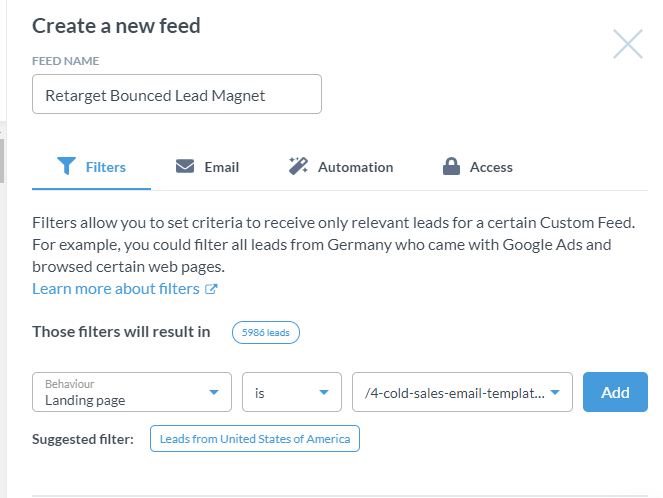Image resolution: width=663 pixels, height=498 pixels.
Task: Apply suggested filter Leads from United States
Action: click(255, 439)
